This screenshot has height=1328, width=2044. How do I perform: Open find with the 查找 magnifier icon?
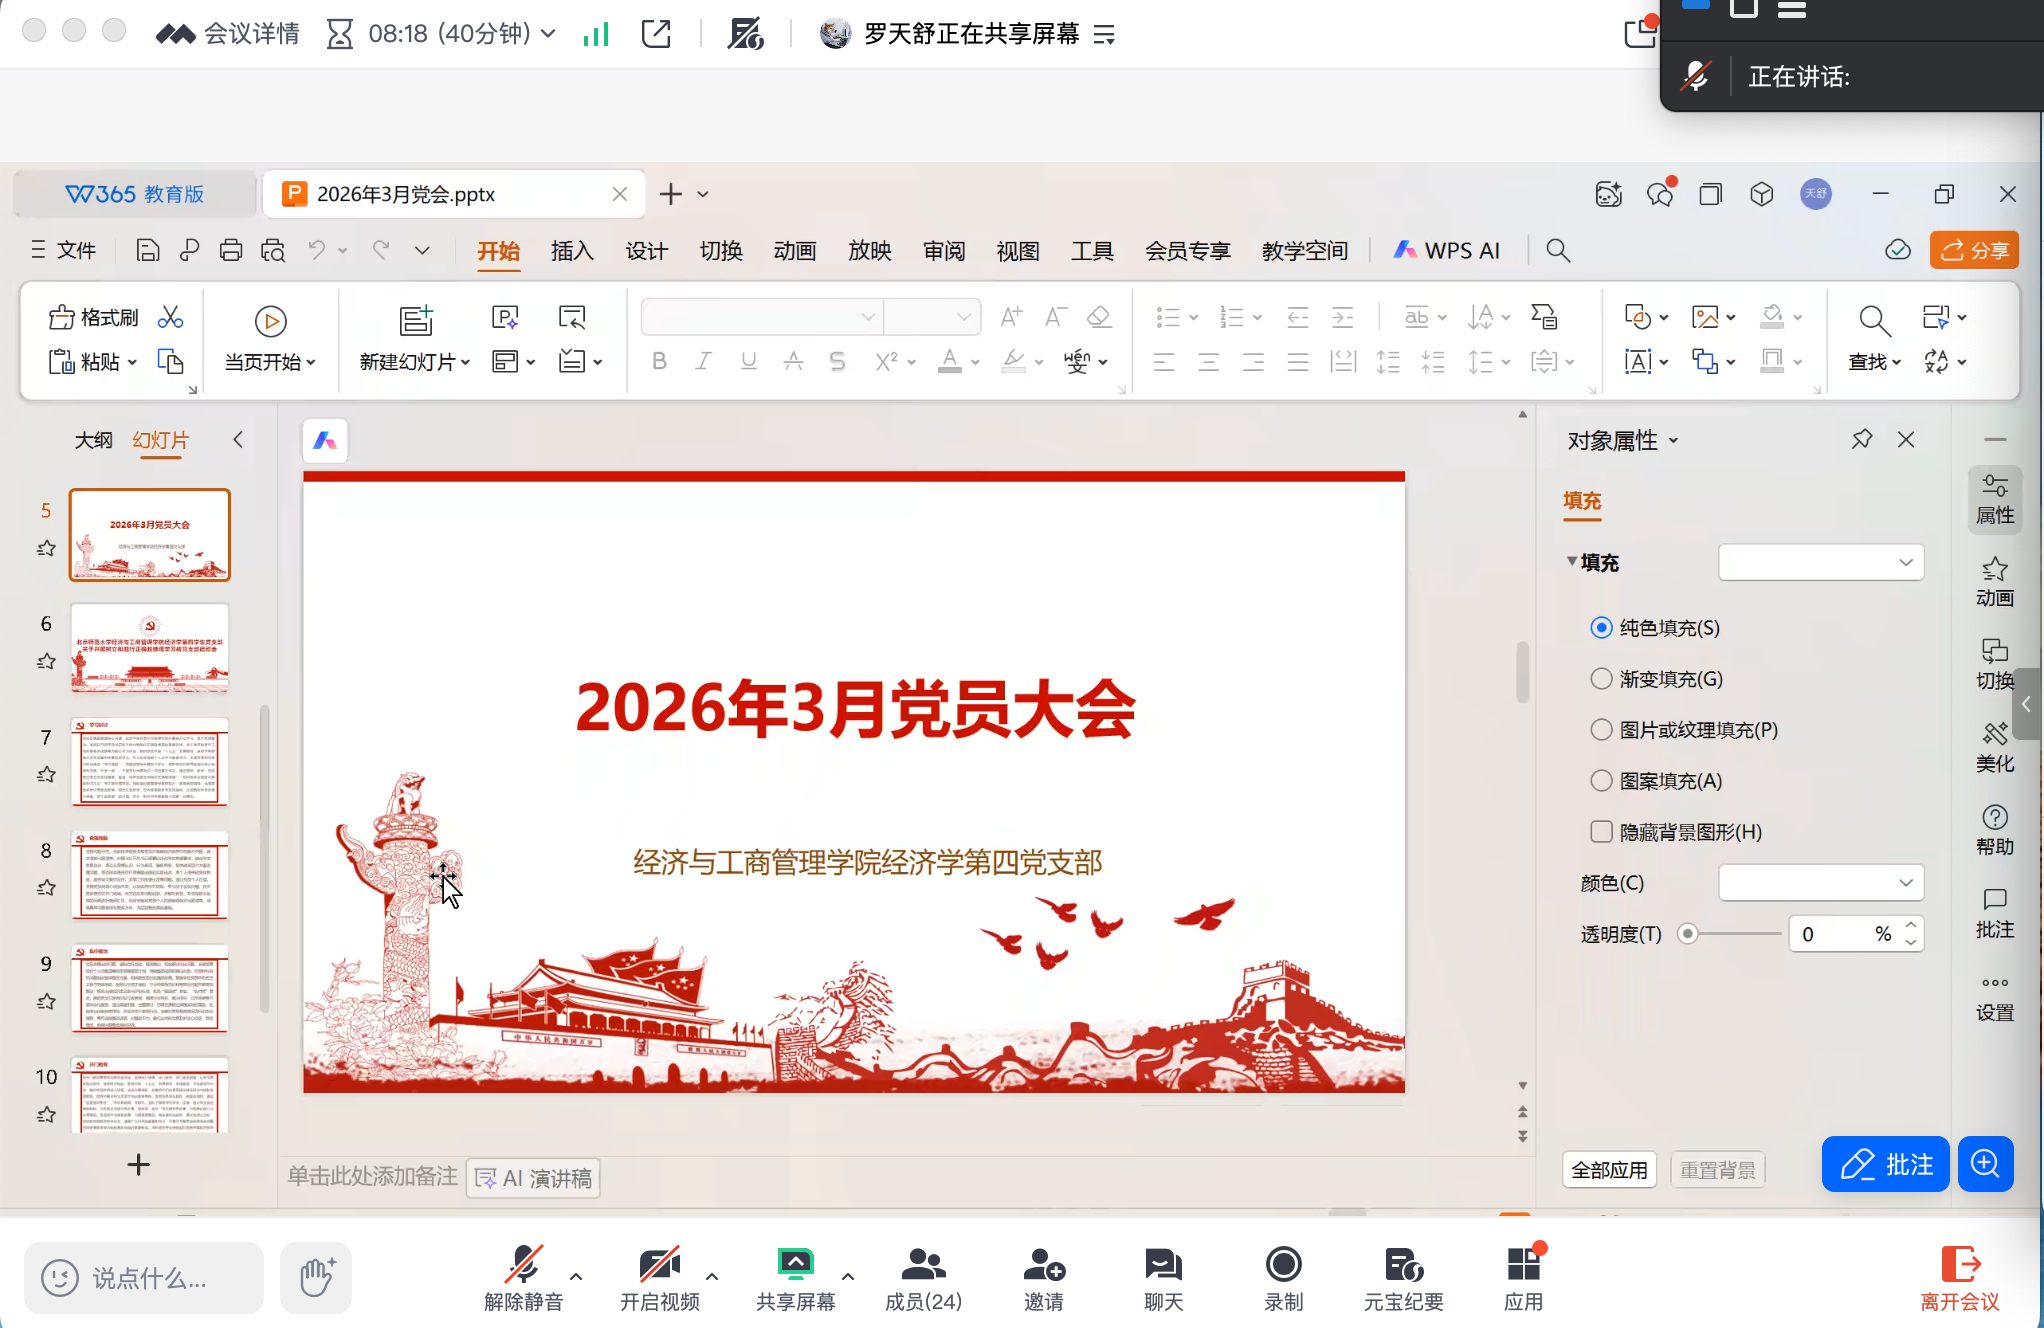(1874, 321)
